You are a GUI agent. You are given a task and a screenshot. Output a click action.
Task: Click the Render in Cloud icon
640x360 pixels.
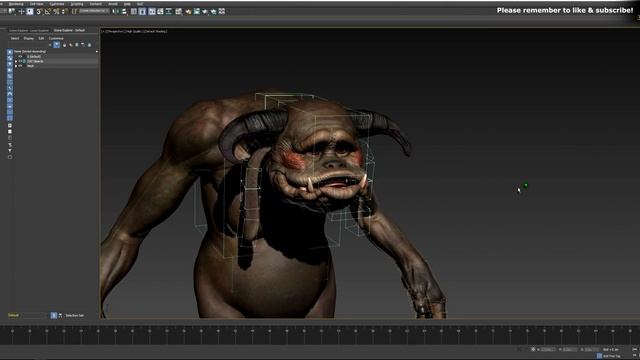click(213, 11)
